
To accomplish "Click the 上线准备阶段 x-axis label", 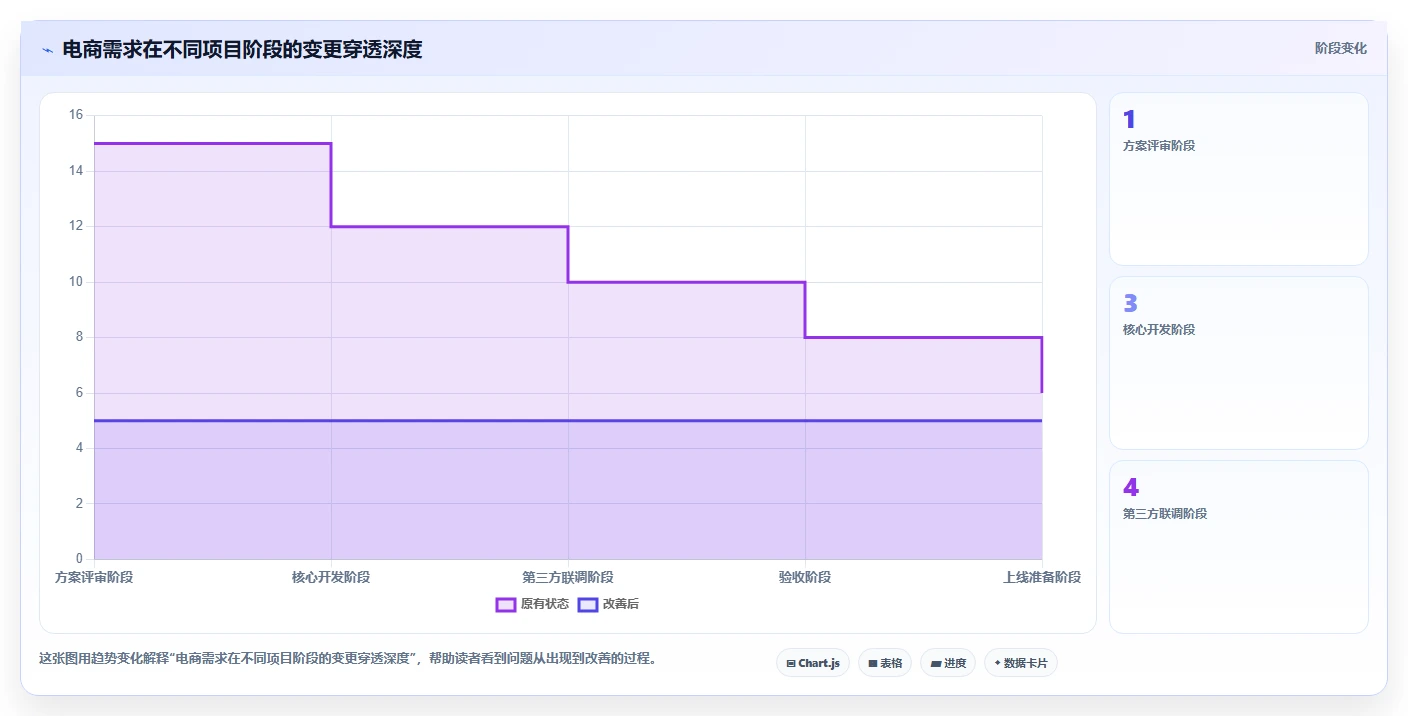I will (x=1042, y=578).
